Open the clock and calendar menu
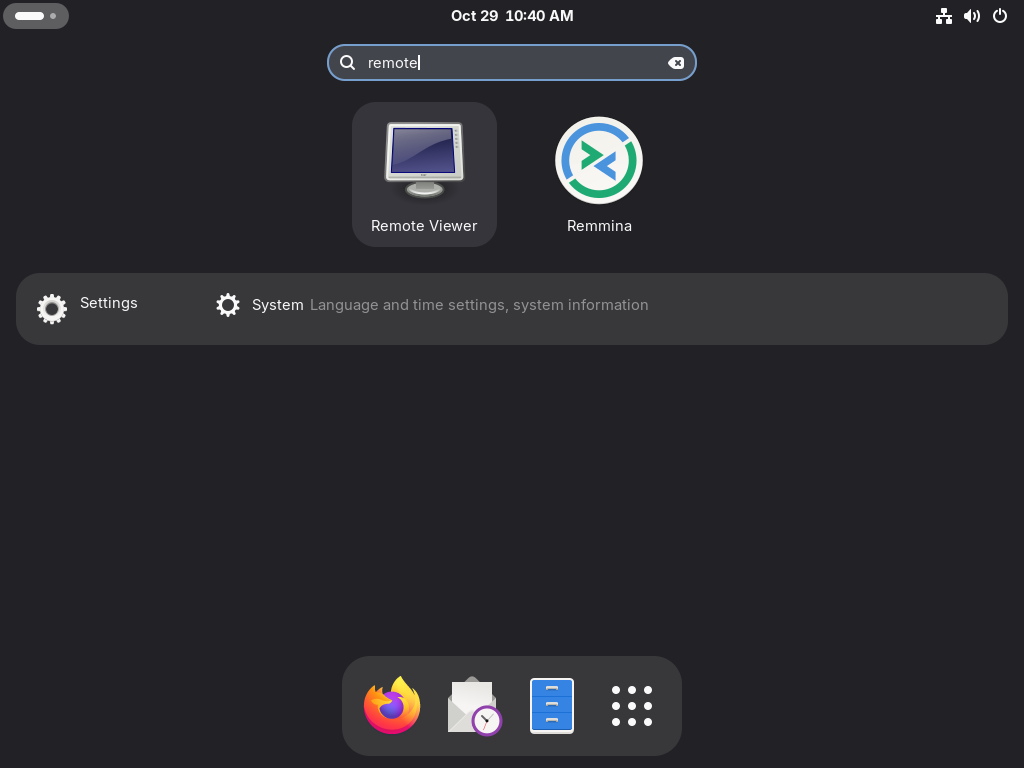 (512, 16)
